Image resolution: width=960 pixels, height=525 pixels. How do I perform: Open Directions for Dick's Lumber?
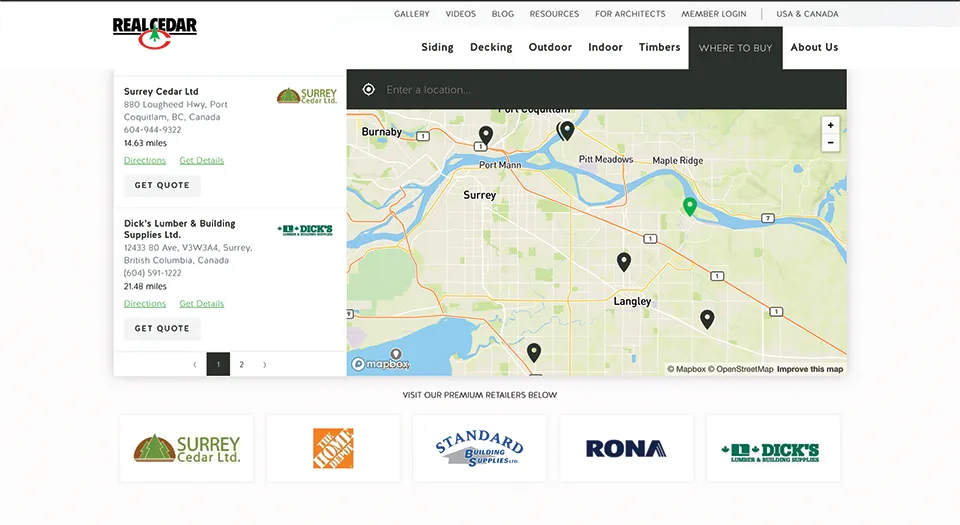(x=145, y=304)
